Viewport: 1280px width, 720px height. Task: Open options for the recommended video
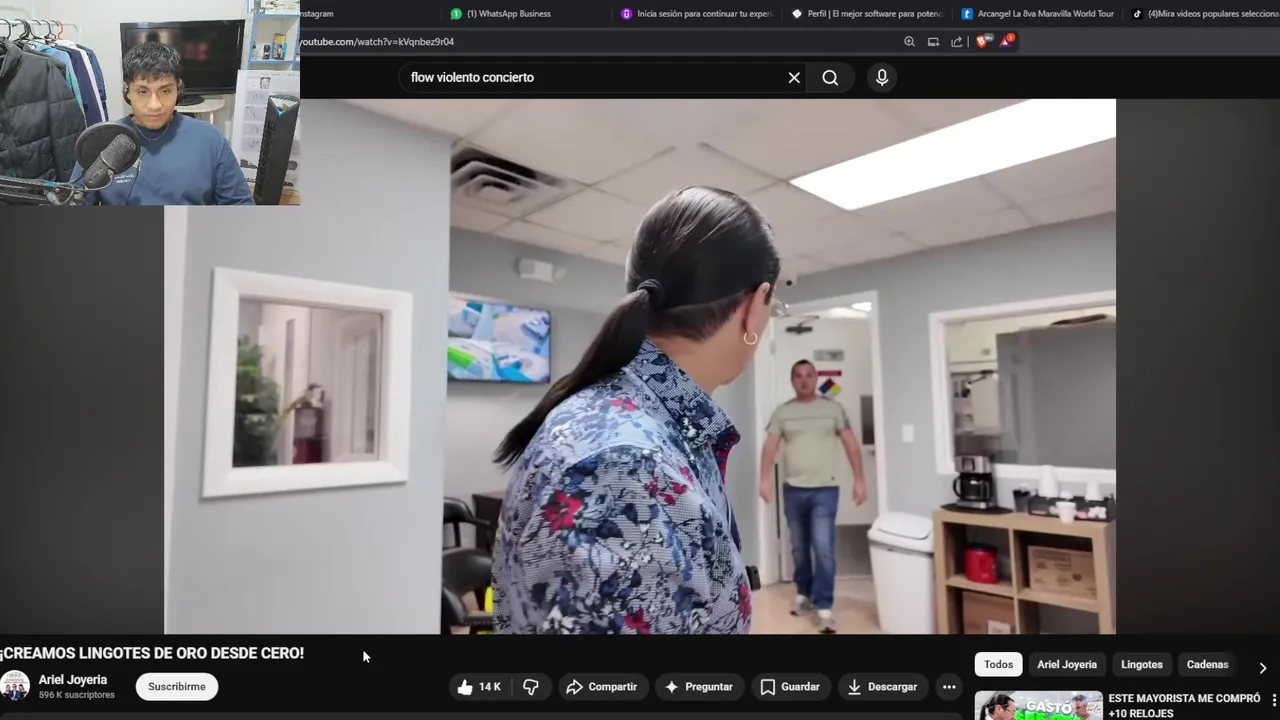pyautogui.click(x=1273, y=699)
